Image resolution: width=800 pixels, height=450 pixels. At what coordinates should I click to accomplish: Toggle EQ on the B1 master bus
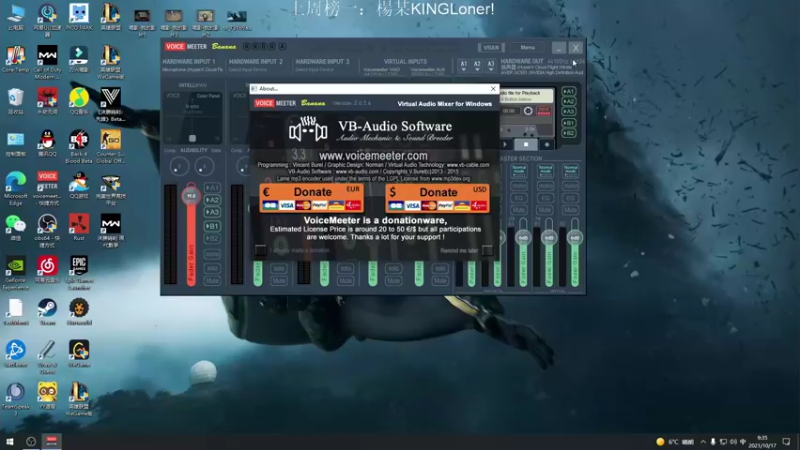click(x=545, y=197)
